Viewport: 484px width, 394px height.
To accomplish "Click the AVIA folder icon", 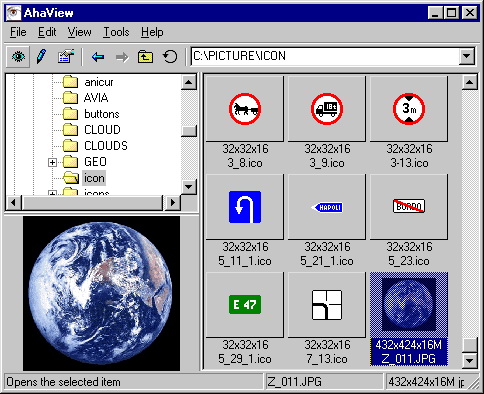I will click(70, 98).
